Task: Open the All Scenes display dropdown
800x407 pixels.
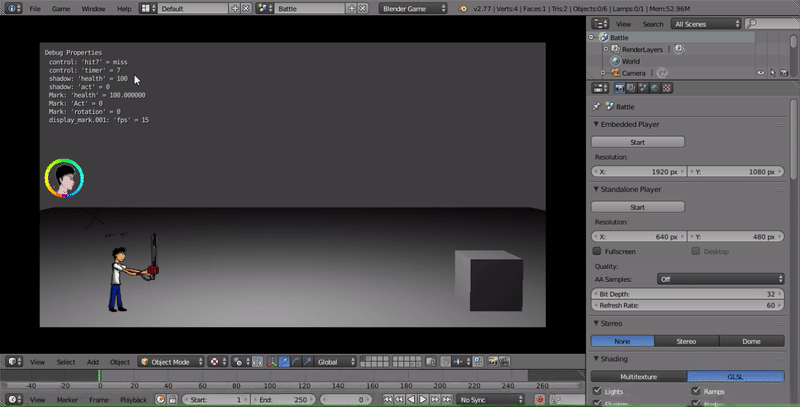Action: click(x=706, y=23)
